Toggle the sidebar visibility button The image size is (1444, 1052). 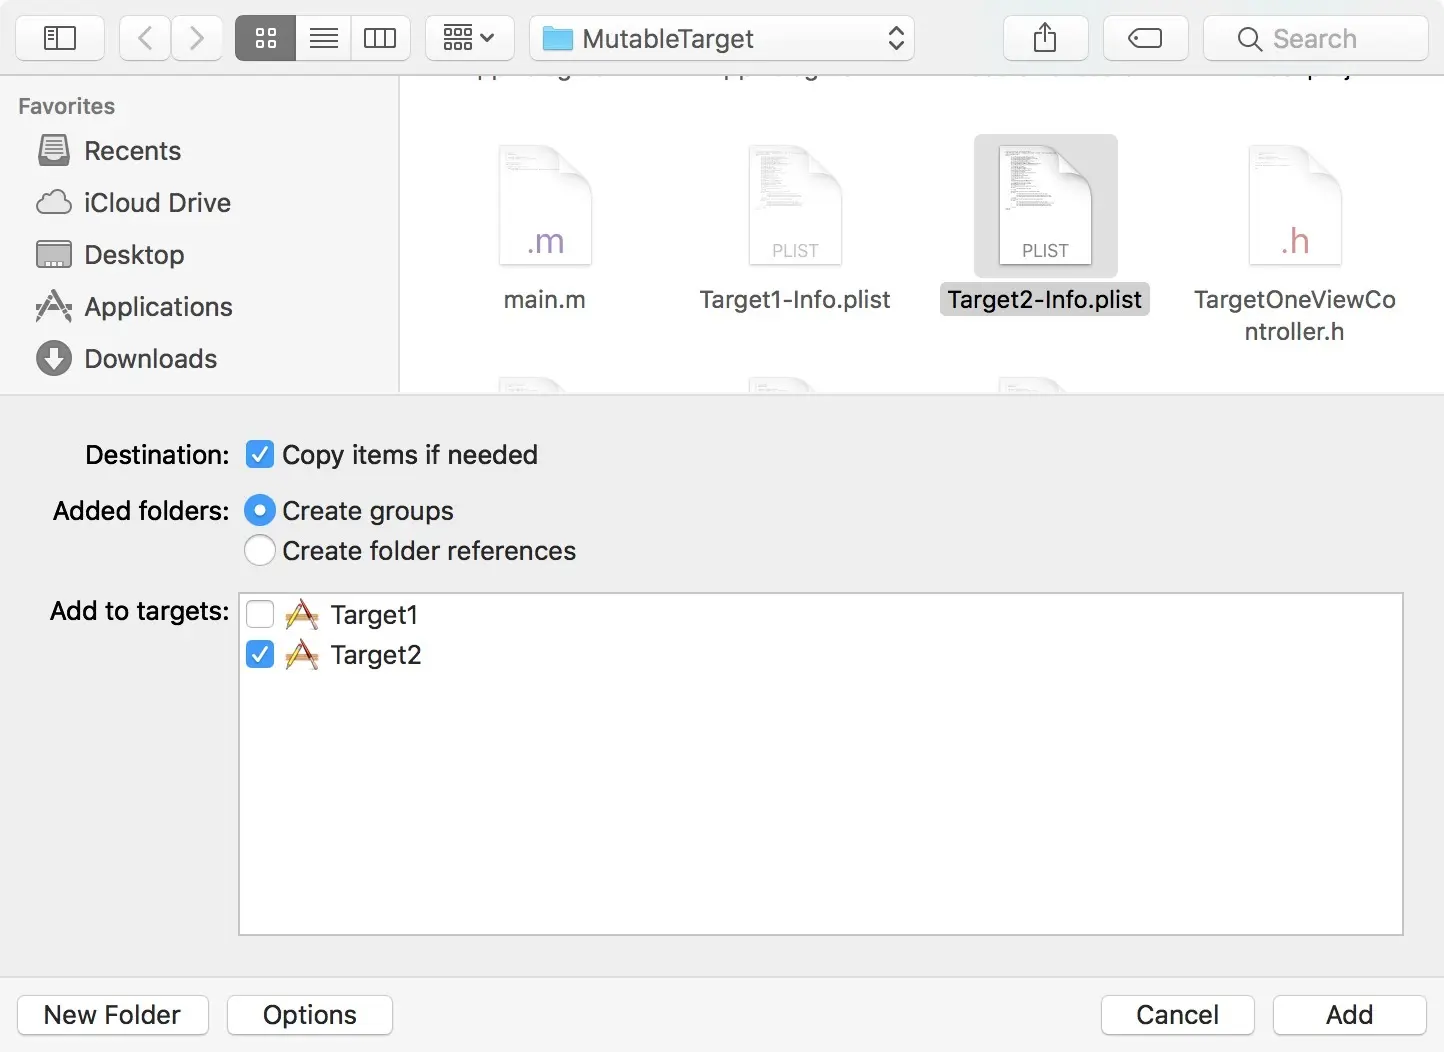coord(61,39)
